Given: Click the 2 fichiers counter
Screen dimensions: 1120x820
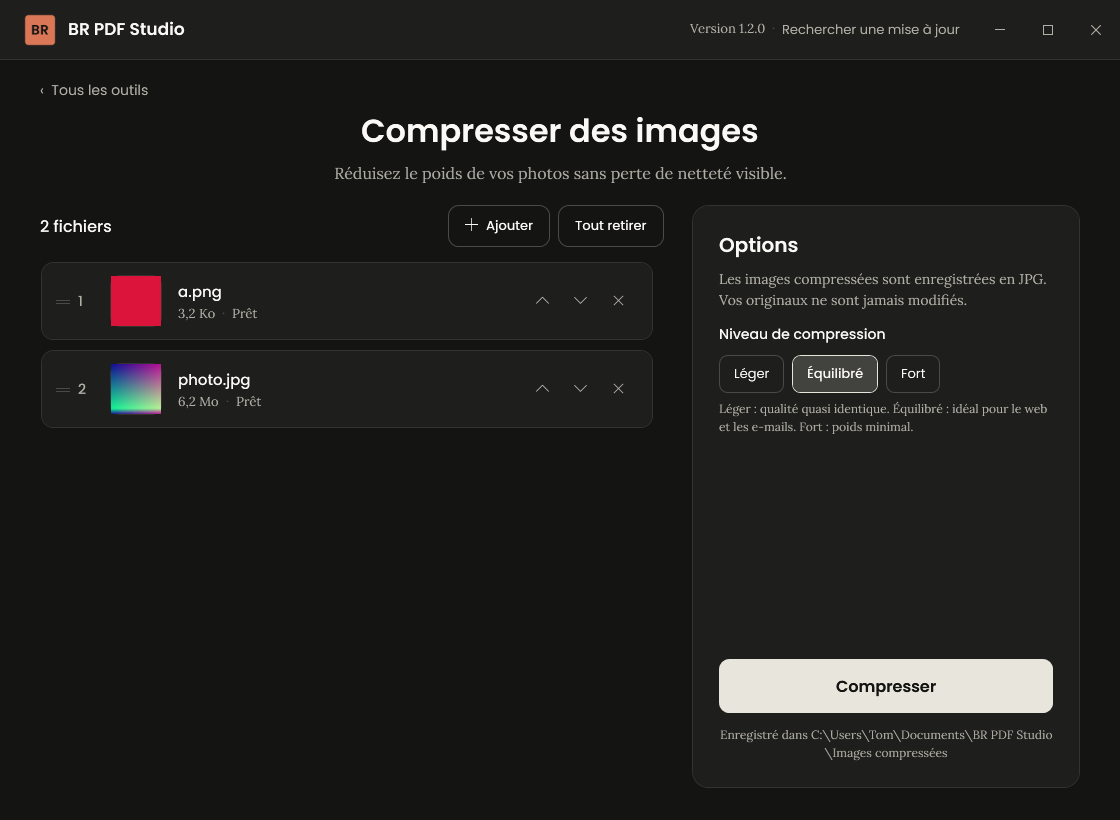Looking at the screenshot, I should pos(76,226).
